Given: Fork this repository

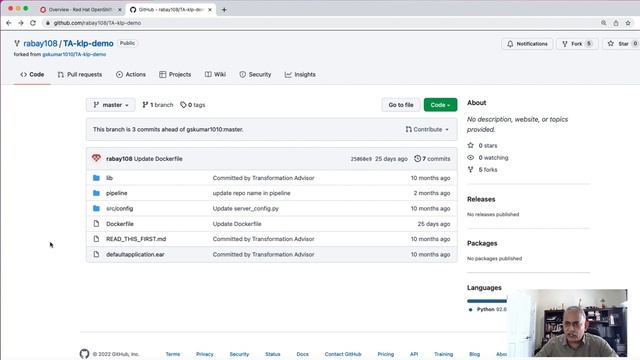Looking at the screenshot, I should click(577, 44).
